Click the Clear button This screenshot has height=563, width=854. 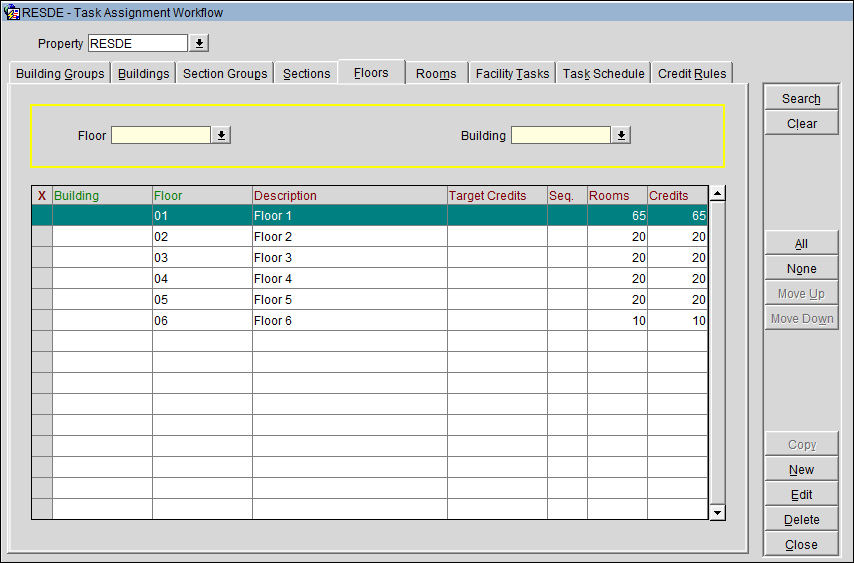801,124
